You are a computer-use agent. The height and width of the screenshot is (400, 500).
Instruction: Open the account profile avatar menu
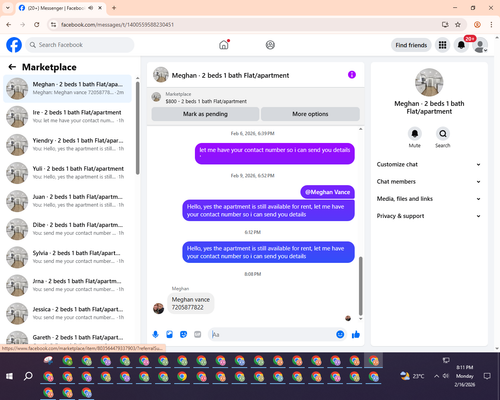pyautogui.click(x=480, y=45)
